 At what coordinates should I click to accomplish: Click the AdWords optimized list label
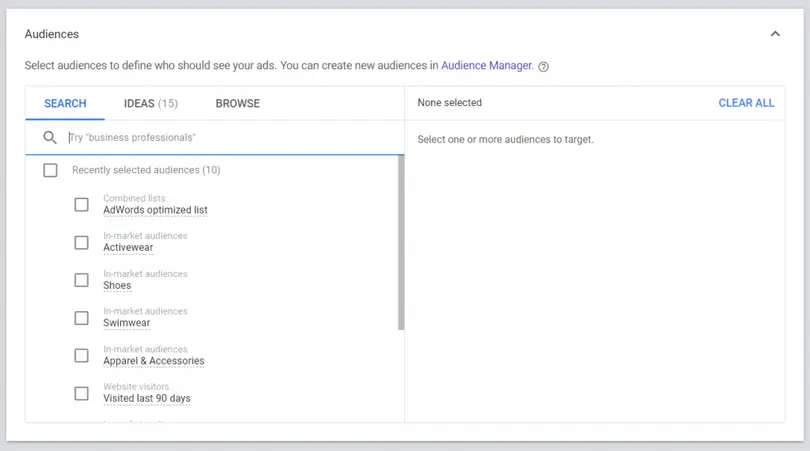pyautogui.click(x=155, y=210)
